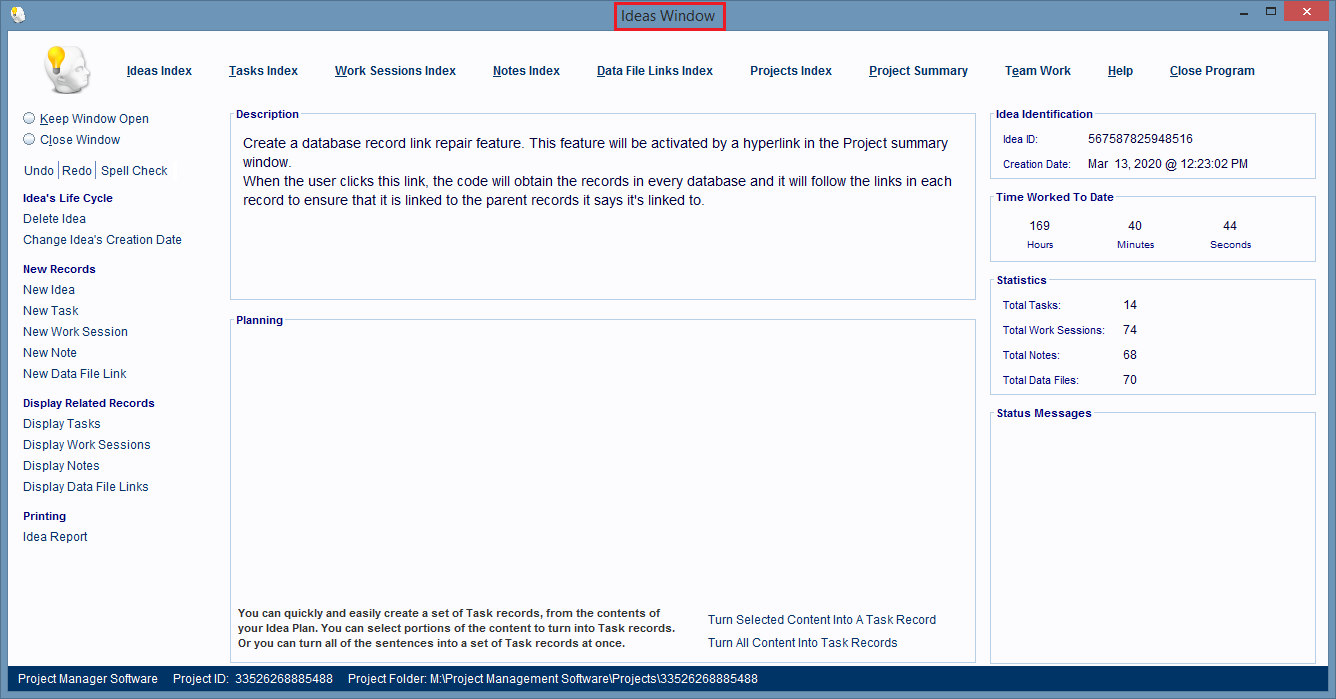Image resolution: width=1336 pixels, height=699 pixels.
Task: Click Delete Idea link
Action: (54, 219)
